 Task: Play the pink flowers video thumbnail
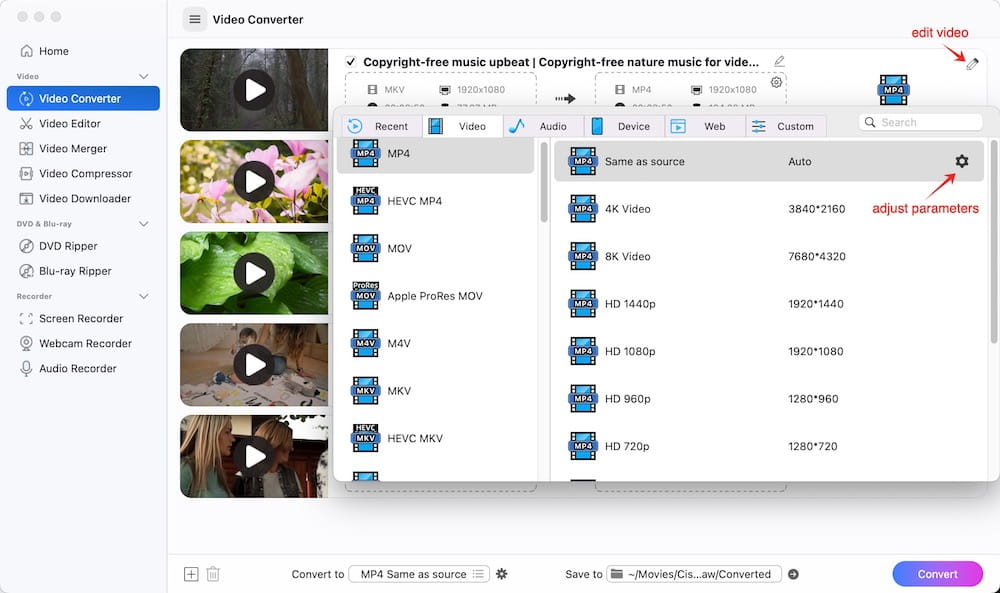(254, 181)
